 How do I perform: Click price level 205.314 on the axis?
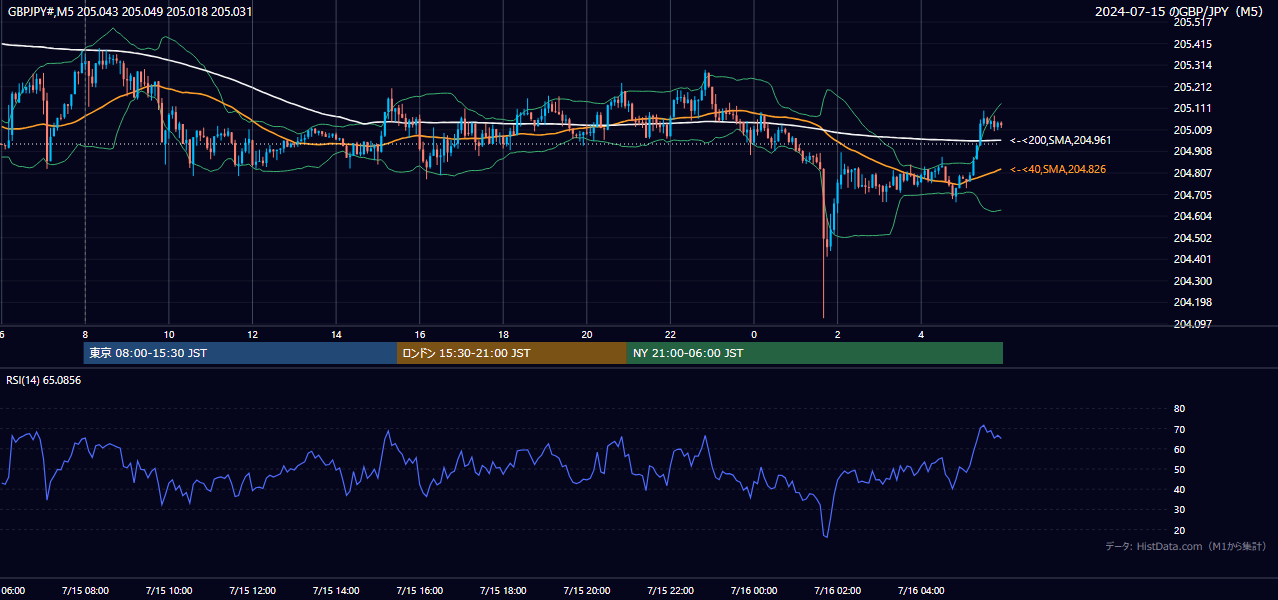tap(1192, 65)
